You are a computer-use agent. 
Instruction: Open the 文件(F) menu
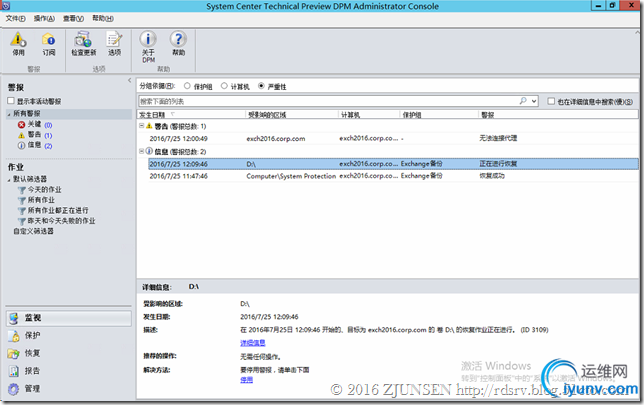16,18
